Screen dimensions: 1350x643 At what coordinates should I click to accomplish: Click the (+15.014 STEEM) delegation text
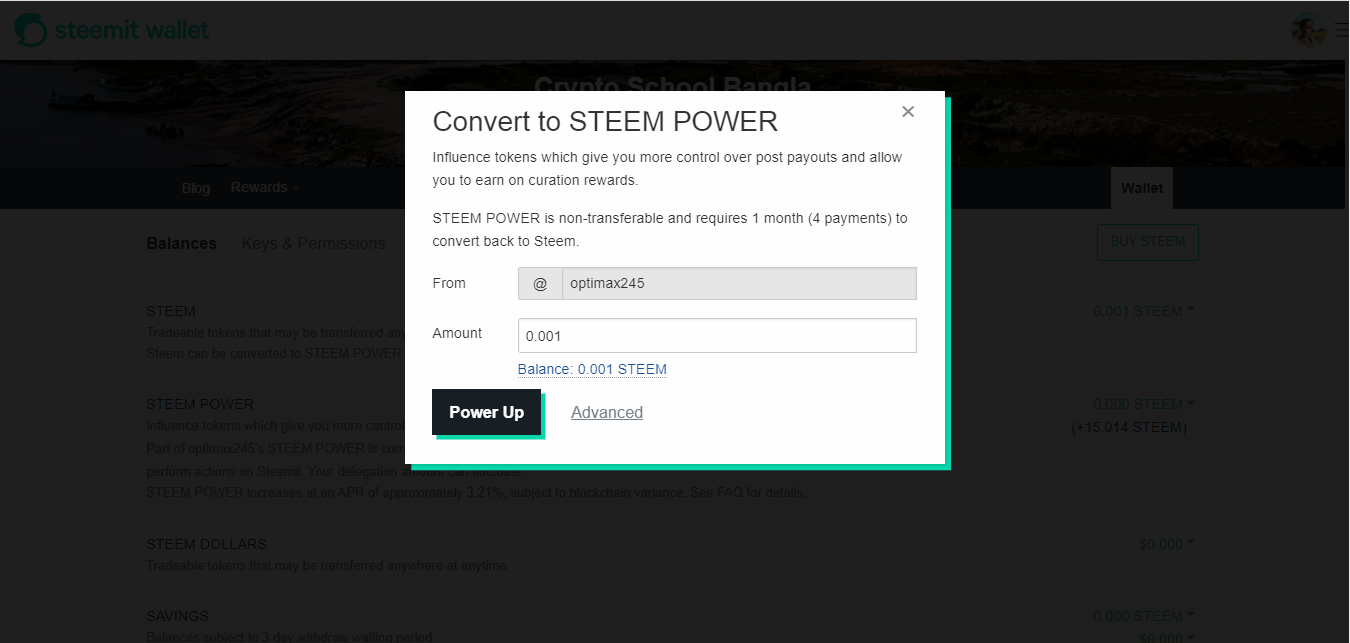point(1129,427)
